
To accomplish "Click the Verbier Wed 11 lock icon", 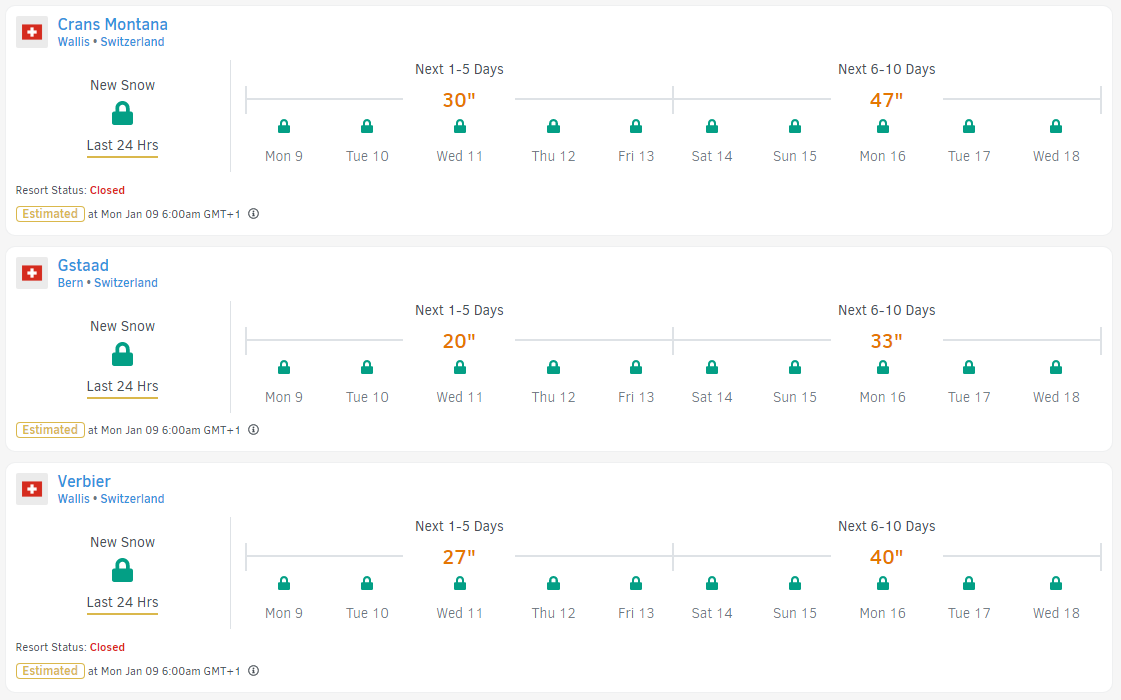I will coord(460,583).
